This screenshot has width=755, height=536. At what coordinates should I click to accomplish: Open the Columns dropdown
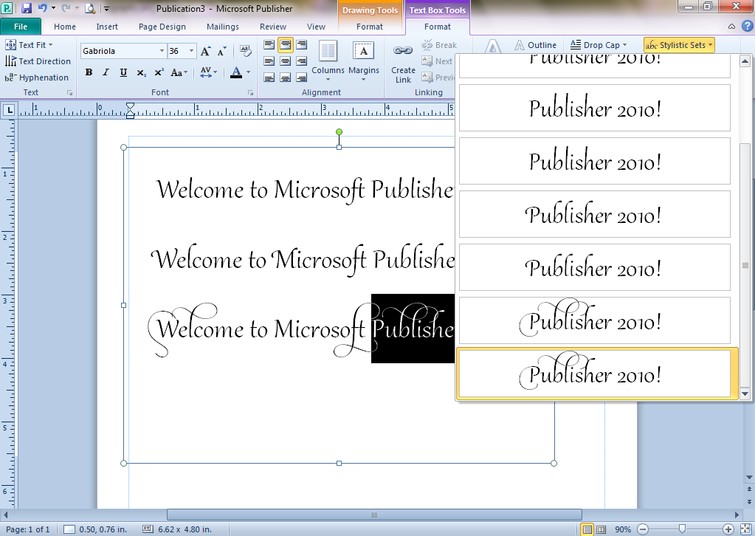point(328,62)
